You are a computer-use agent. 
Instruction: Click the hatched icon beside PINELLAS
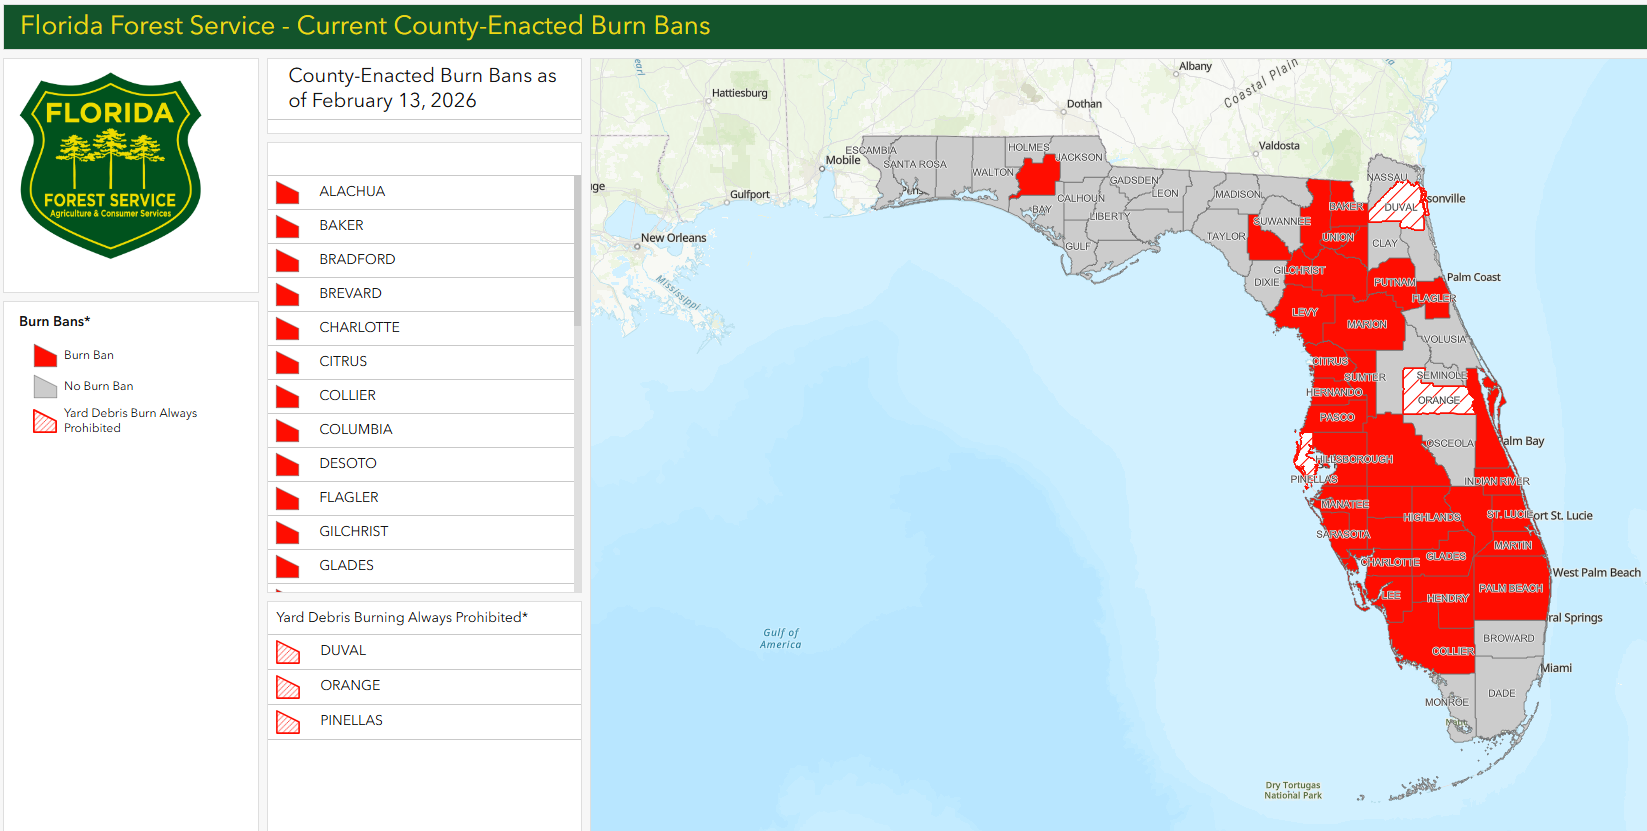click(x=288, y=722)
